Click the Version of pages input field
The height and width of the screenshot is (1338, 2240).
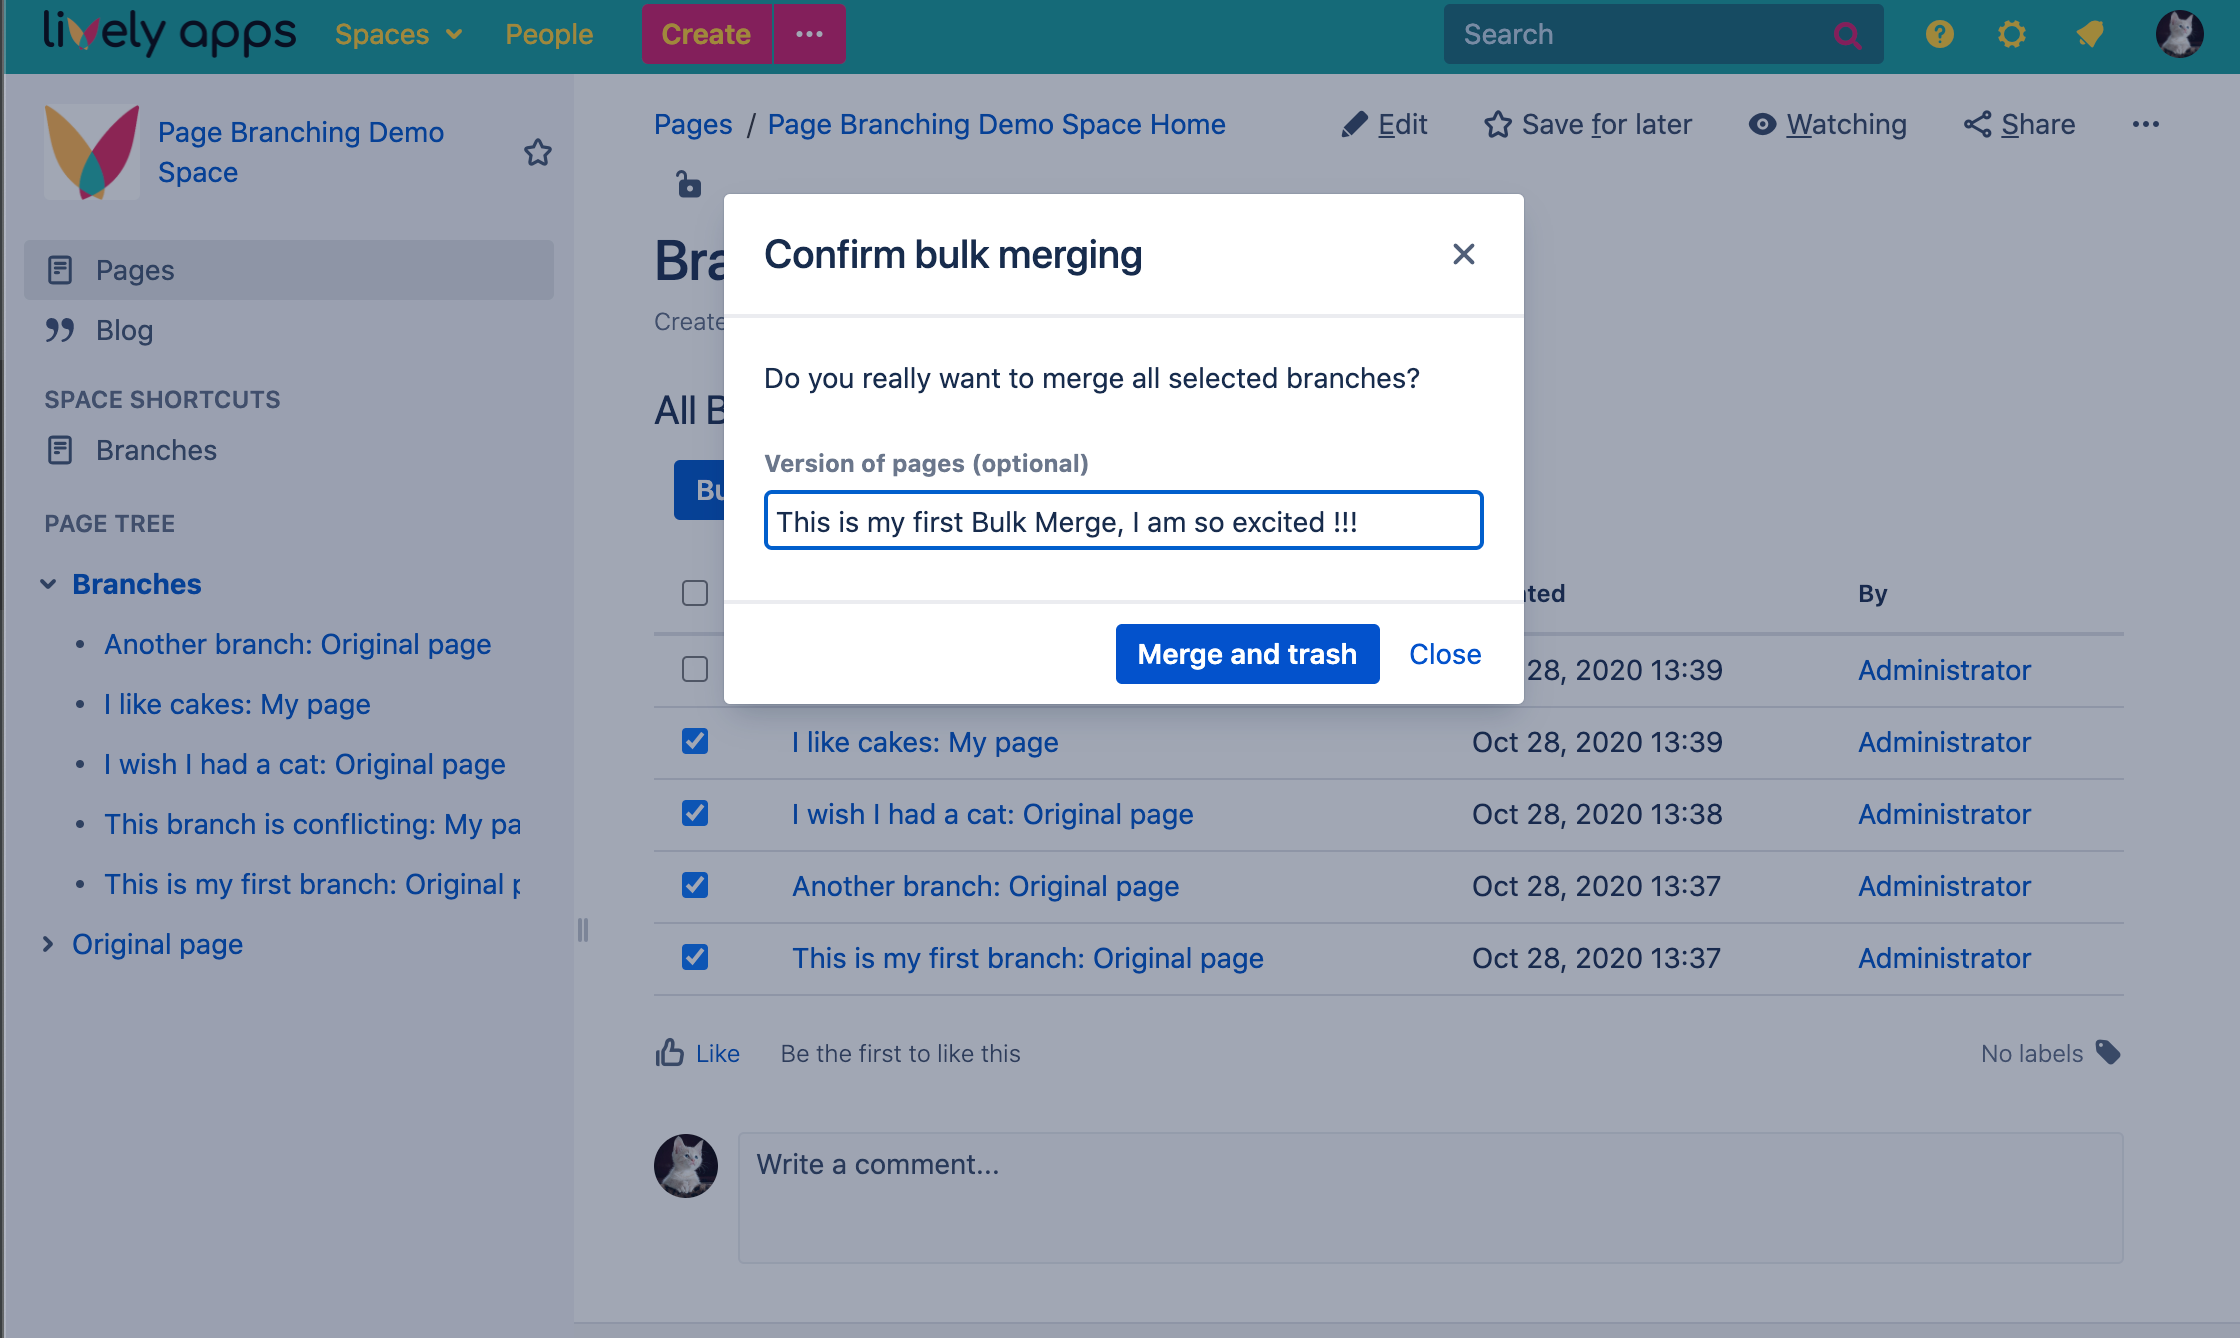point(1123,520)
